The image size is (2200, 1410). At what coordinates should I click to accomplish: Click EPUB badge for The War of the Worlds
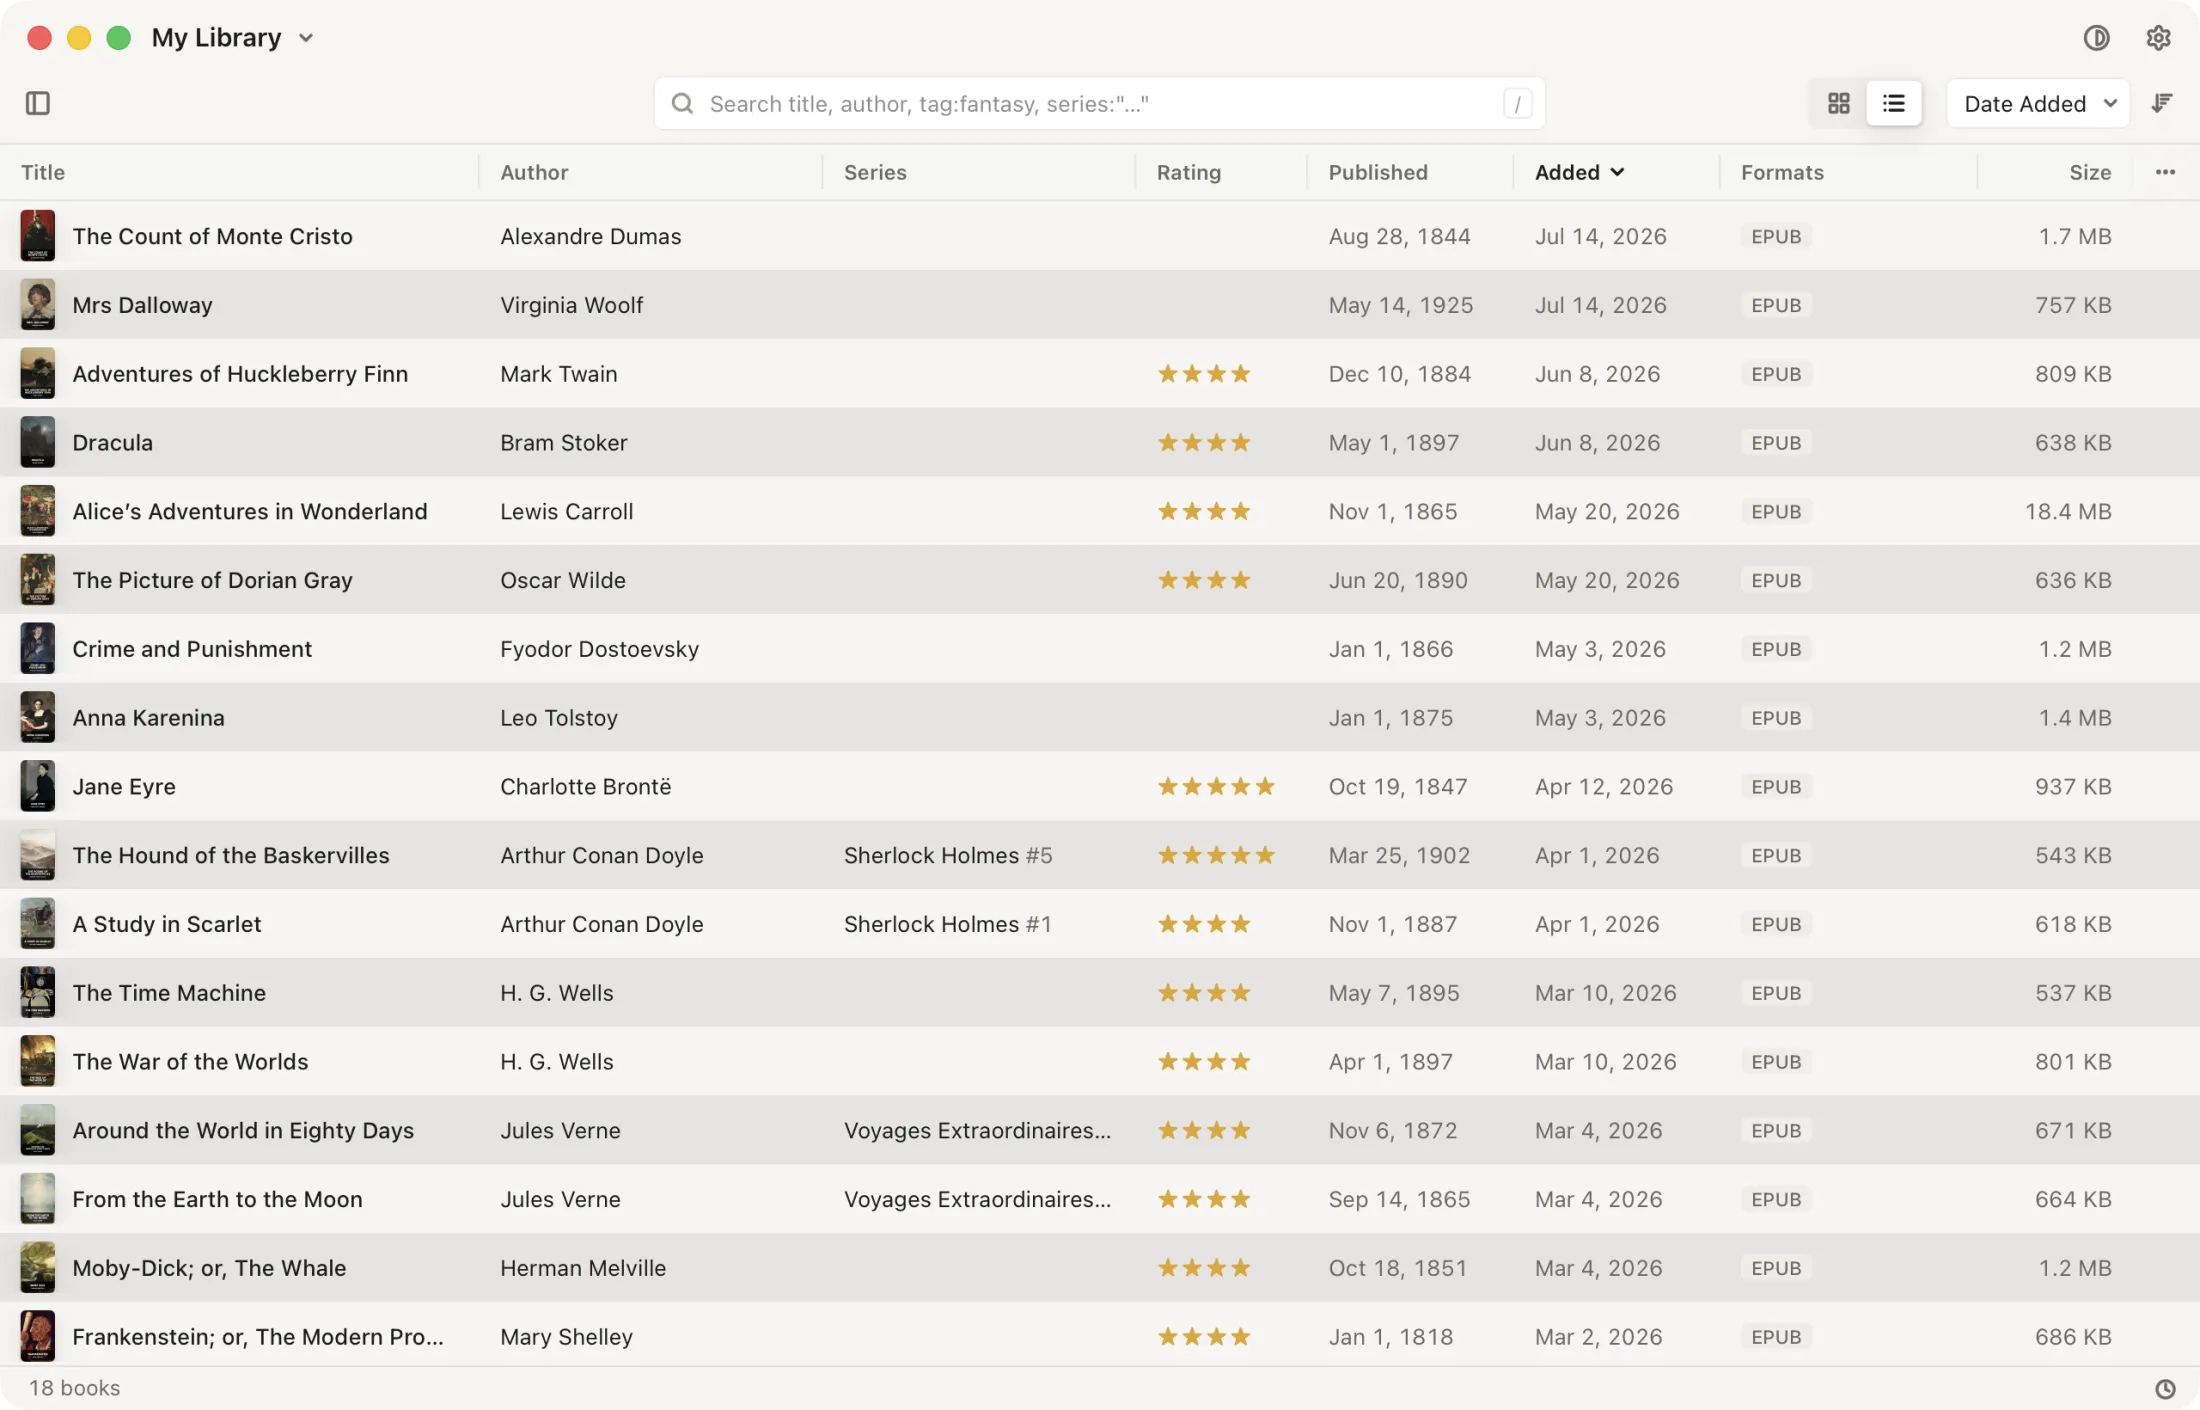click(1776, 1062)
